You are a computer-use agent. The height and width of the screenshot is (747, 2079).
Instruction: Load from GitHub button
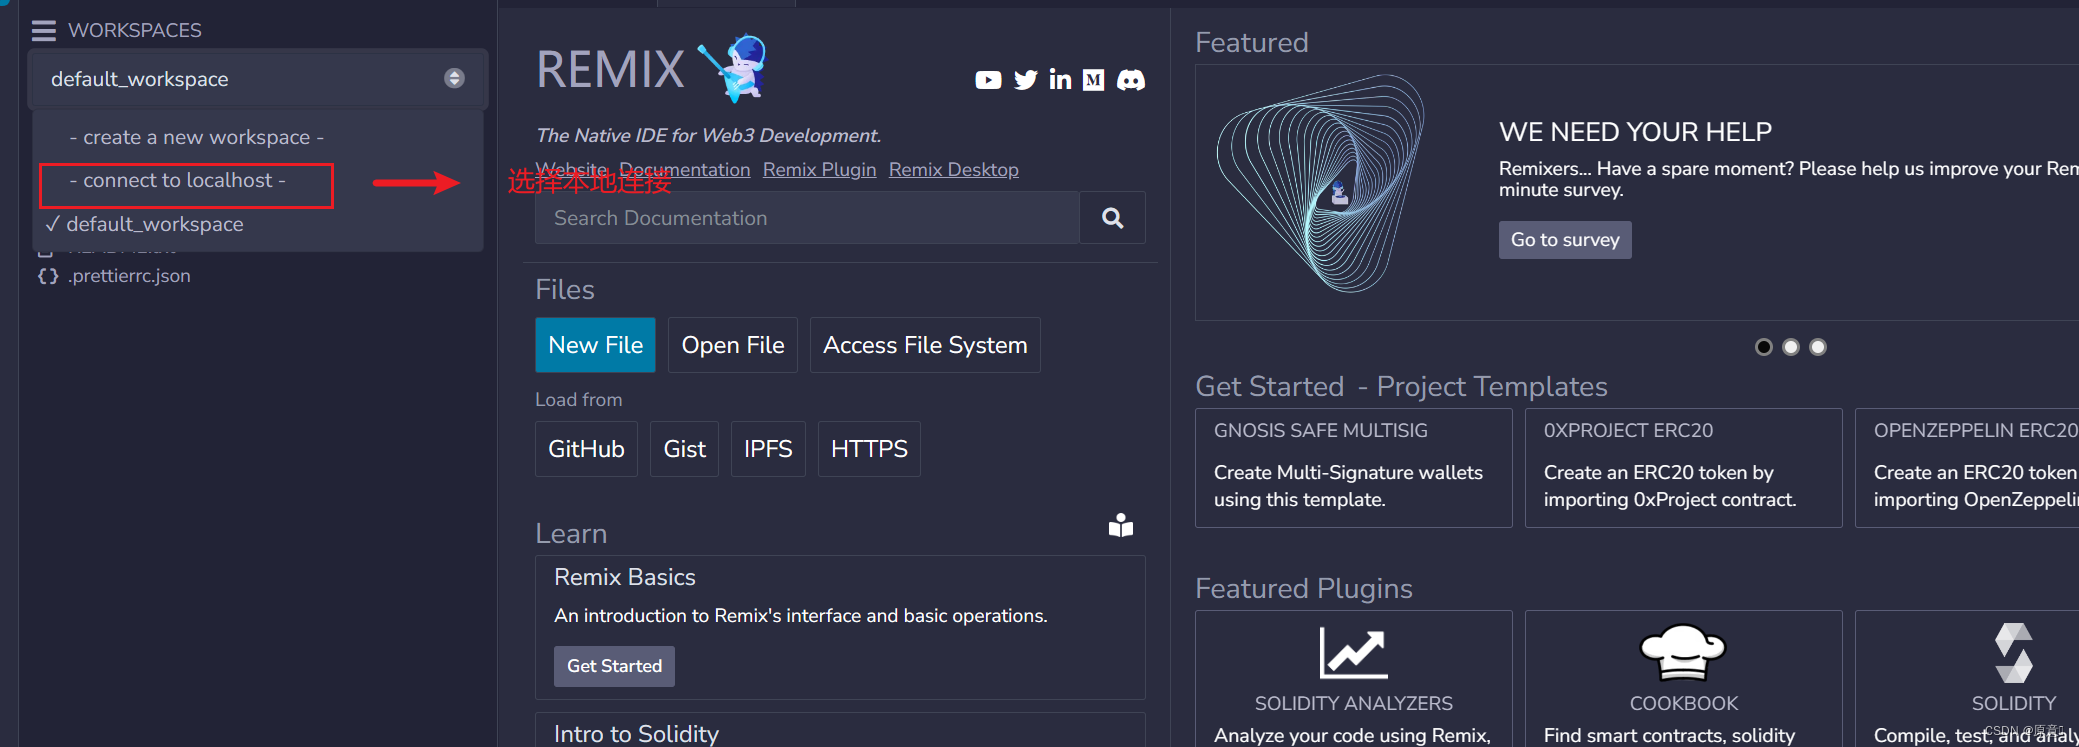tap(586, 449)
